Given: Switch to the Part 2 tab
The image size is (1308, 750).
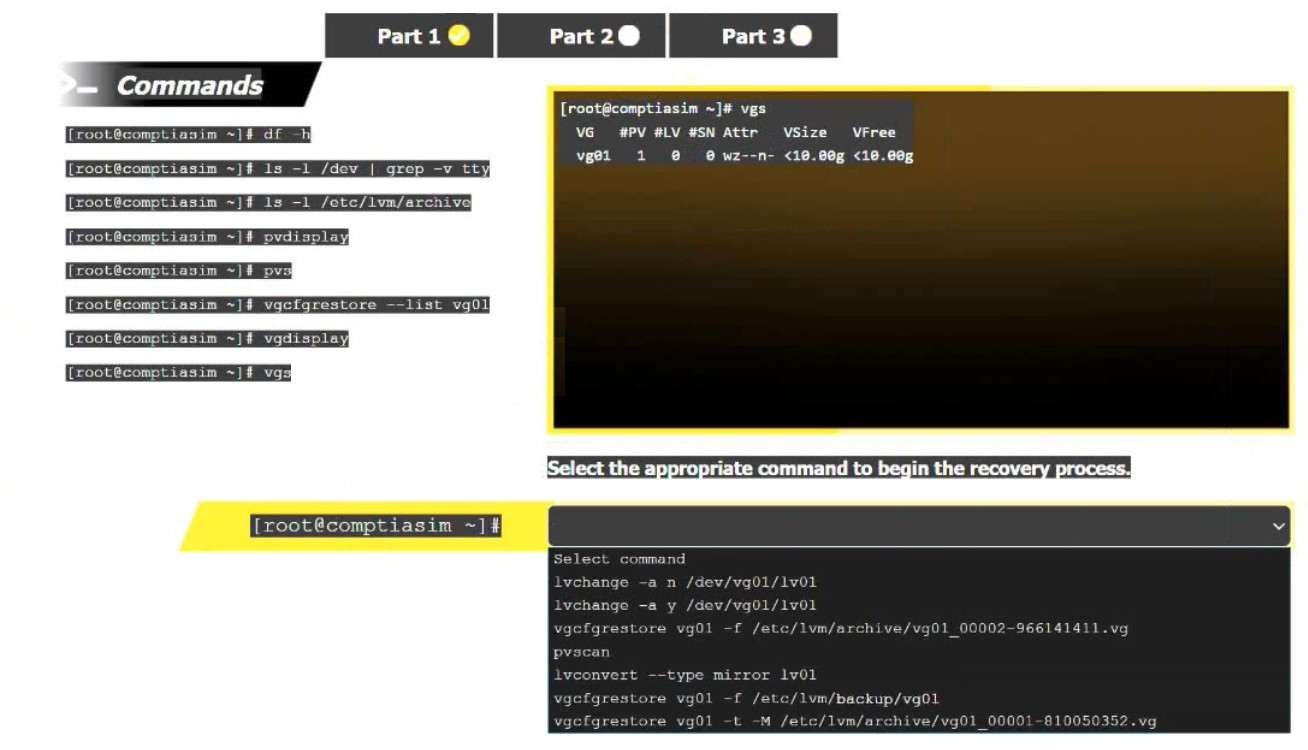Looking at the screenshot, I should click(582, 36).
